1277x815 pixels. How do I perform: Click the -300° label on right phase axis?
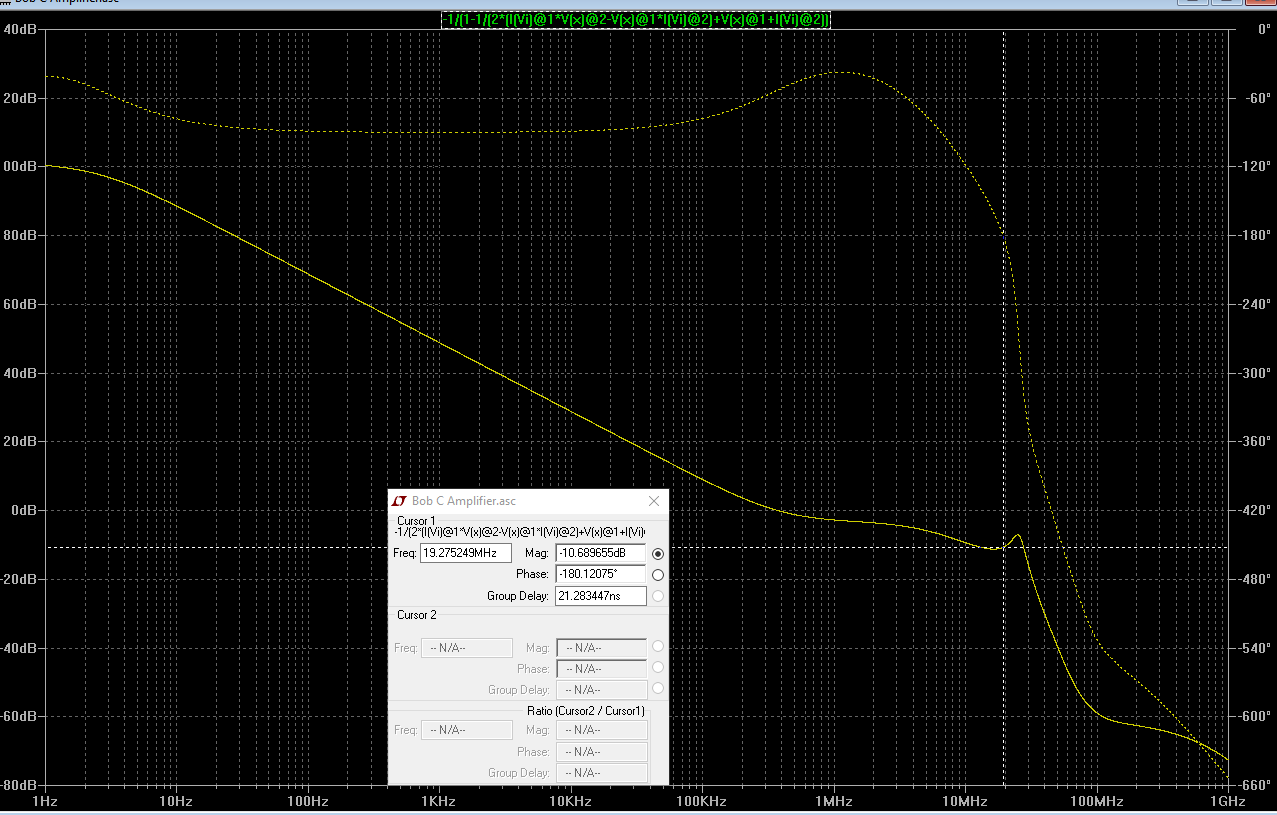click(x=1255, y=373)
